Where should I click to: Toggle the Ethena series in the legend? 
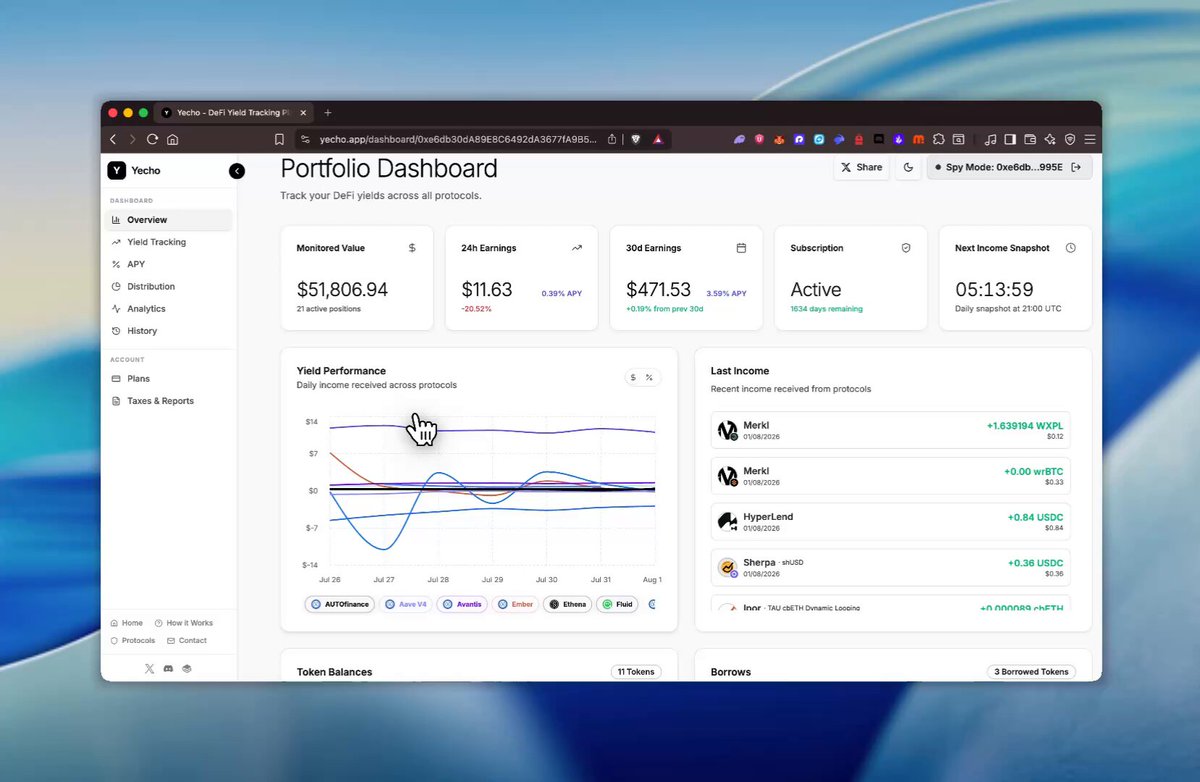(x=567, y=604)
